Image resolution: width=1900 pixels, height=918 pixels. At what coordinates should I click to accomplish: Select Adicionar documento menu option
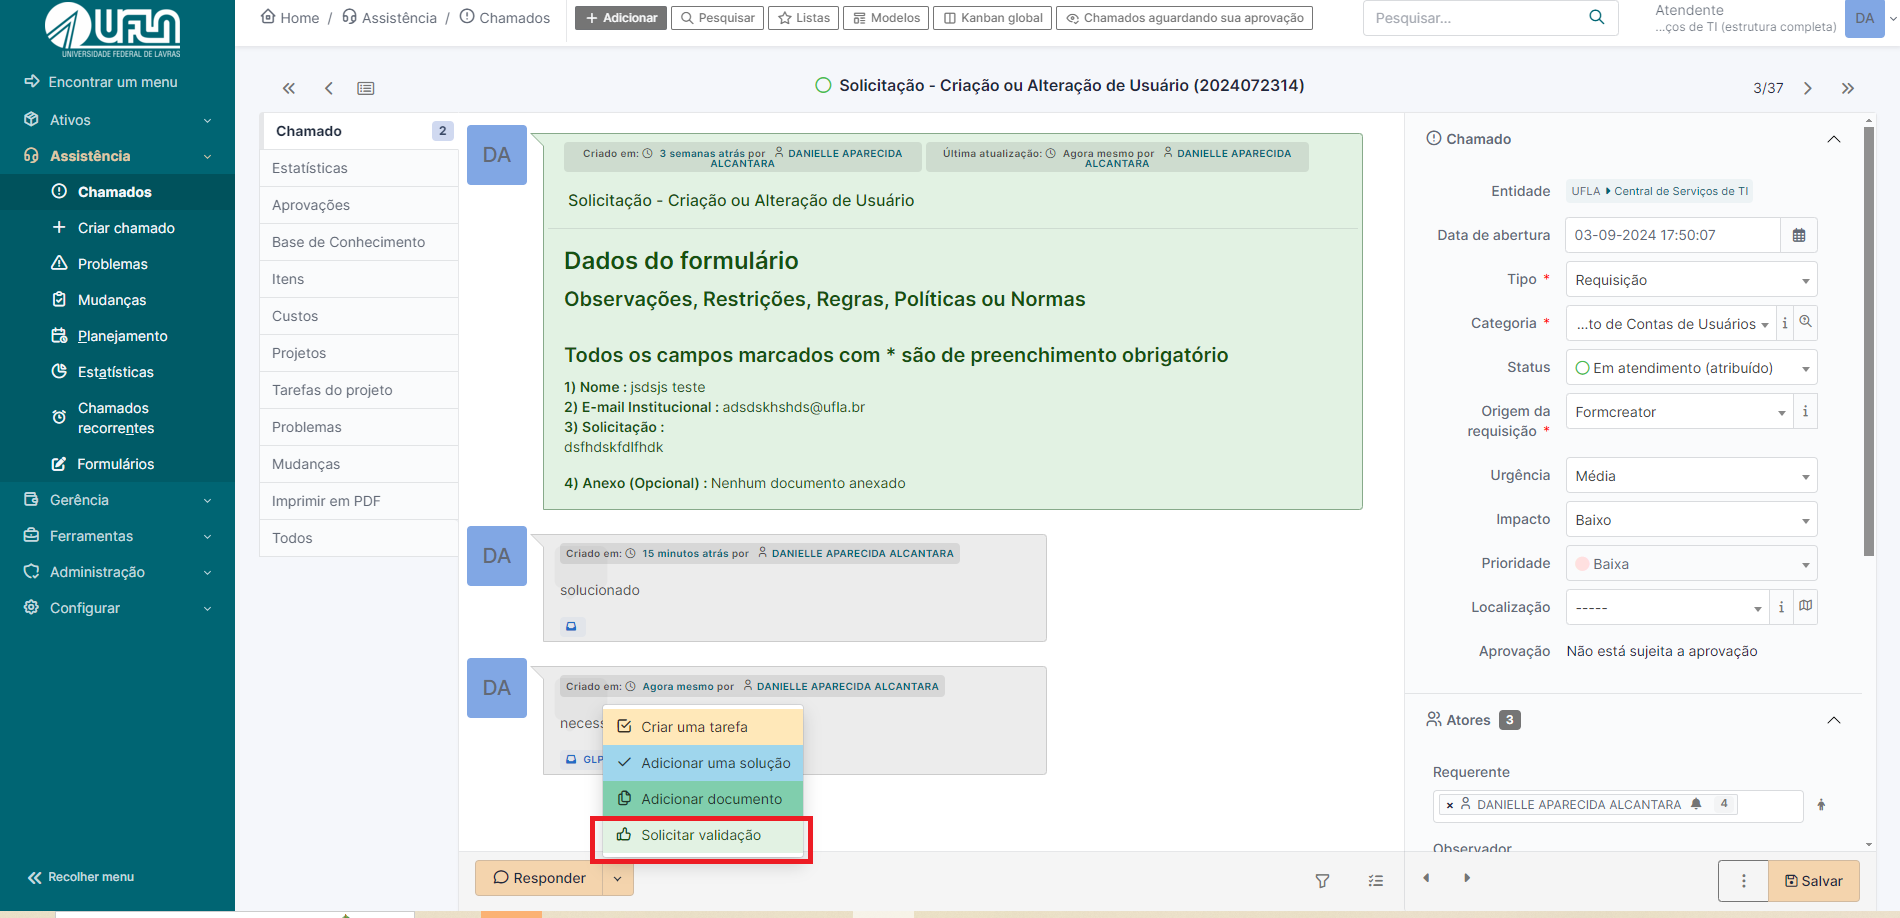pyautogui.click(x=703, y=799)
